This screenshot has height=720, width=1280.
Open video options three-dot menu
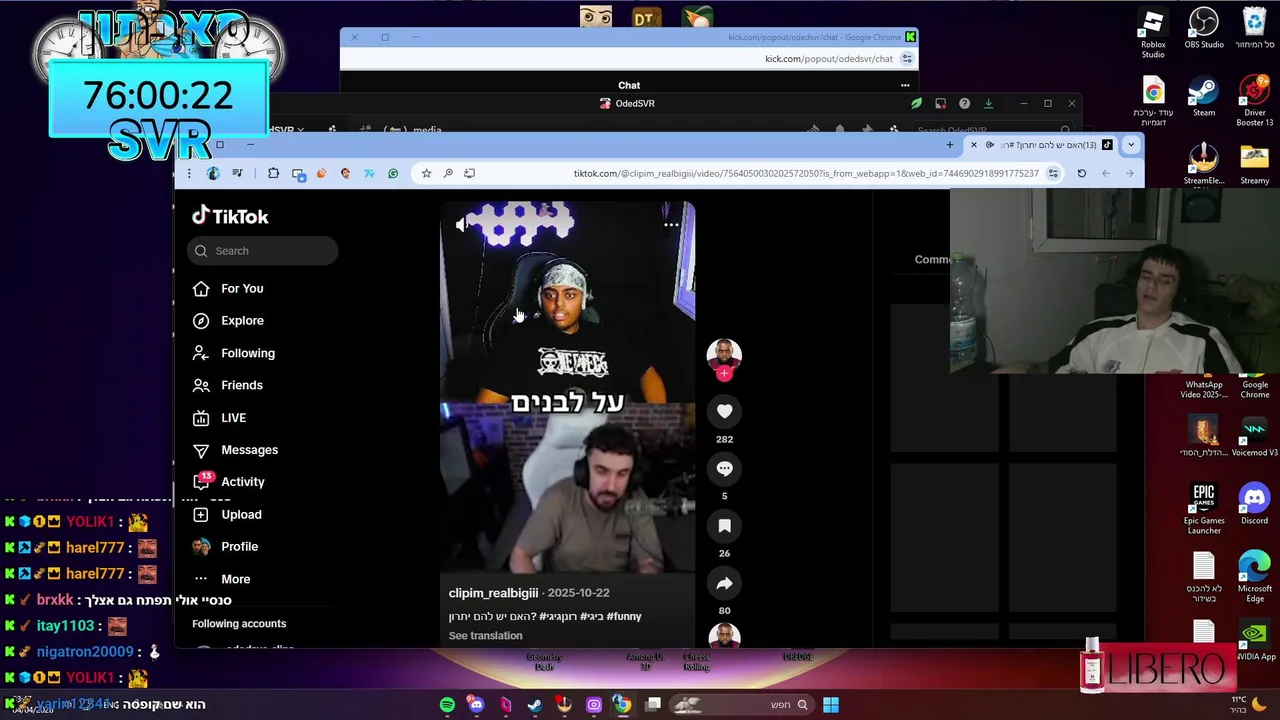pyautogui.click(x=671, y=225)
